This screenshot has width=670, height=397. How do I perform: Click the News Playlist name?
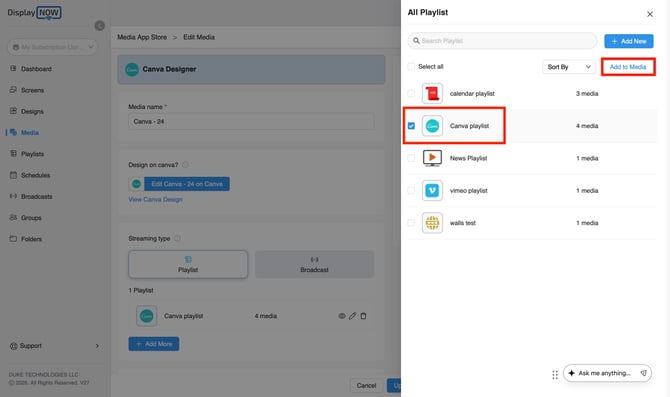click(x=468, y=158)
